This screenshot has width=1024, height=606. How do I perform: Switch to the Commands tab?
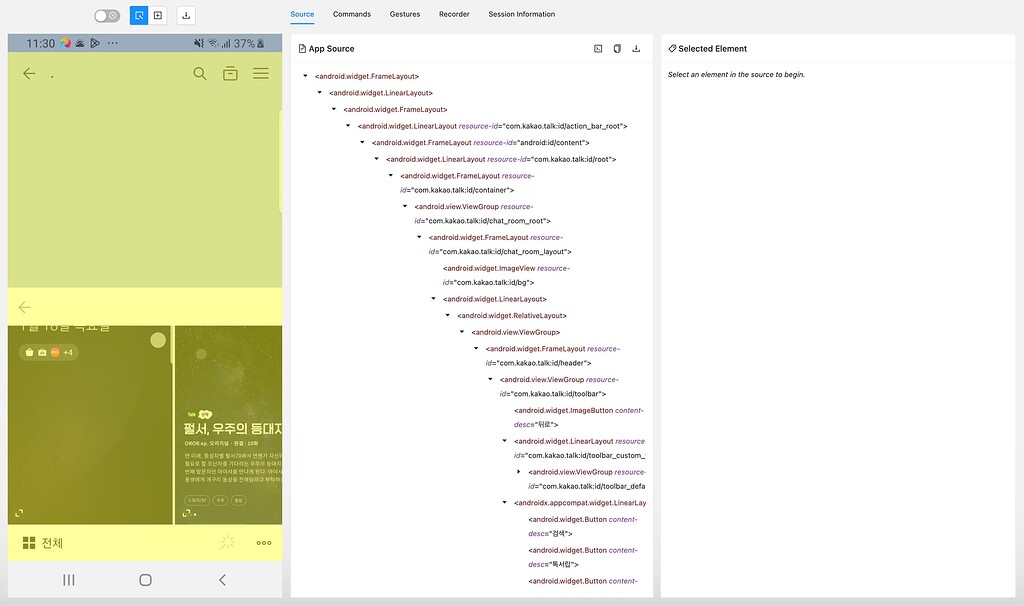351,14
